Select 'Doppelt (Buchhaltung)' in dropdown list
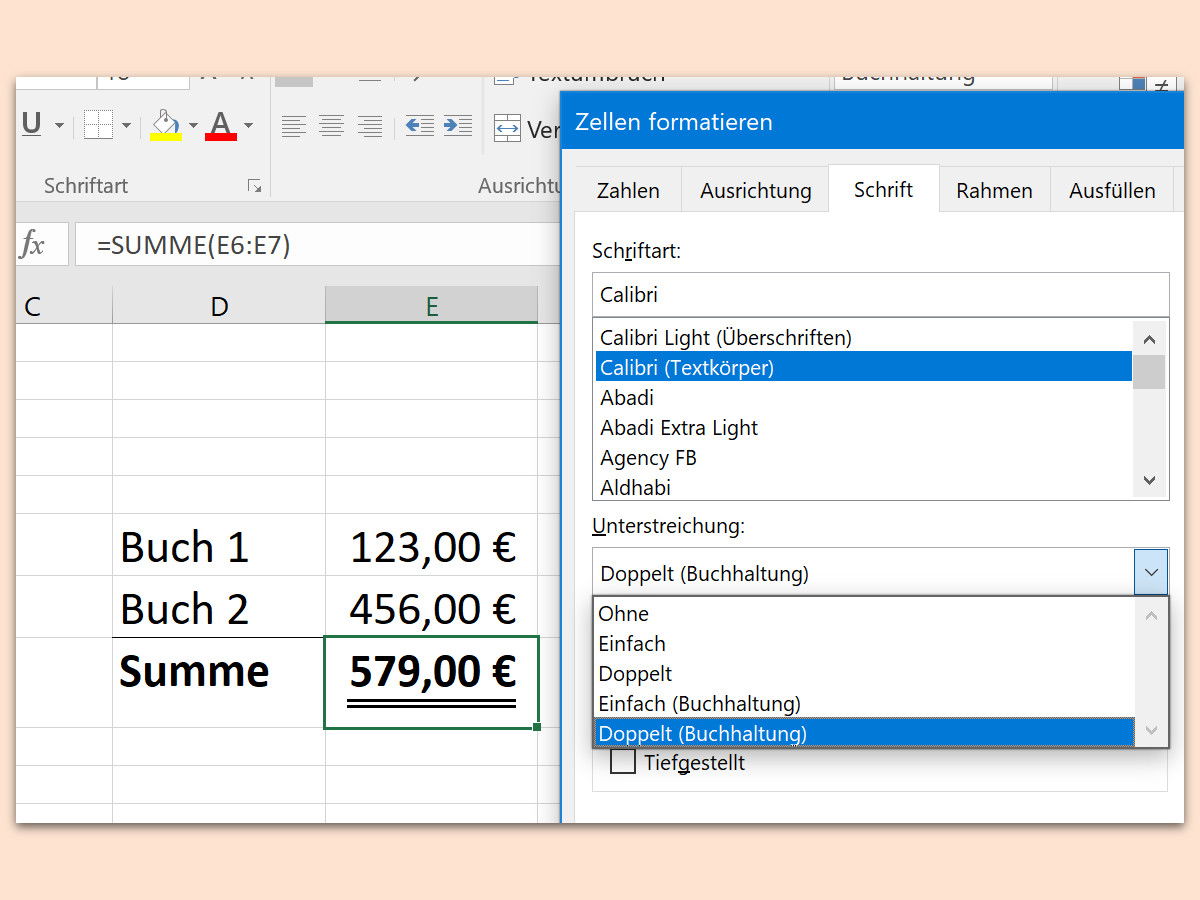1200x900 pixels. [865, 733]
